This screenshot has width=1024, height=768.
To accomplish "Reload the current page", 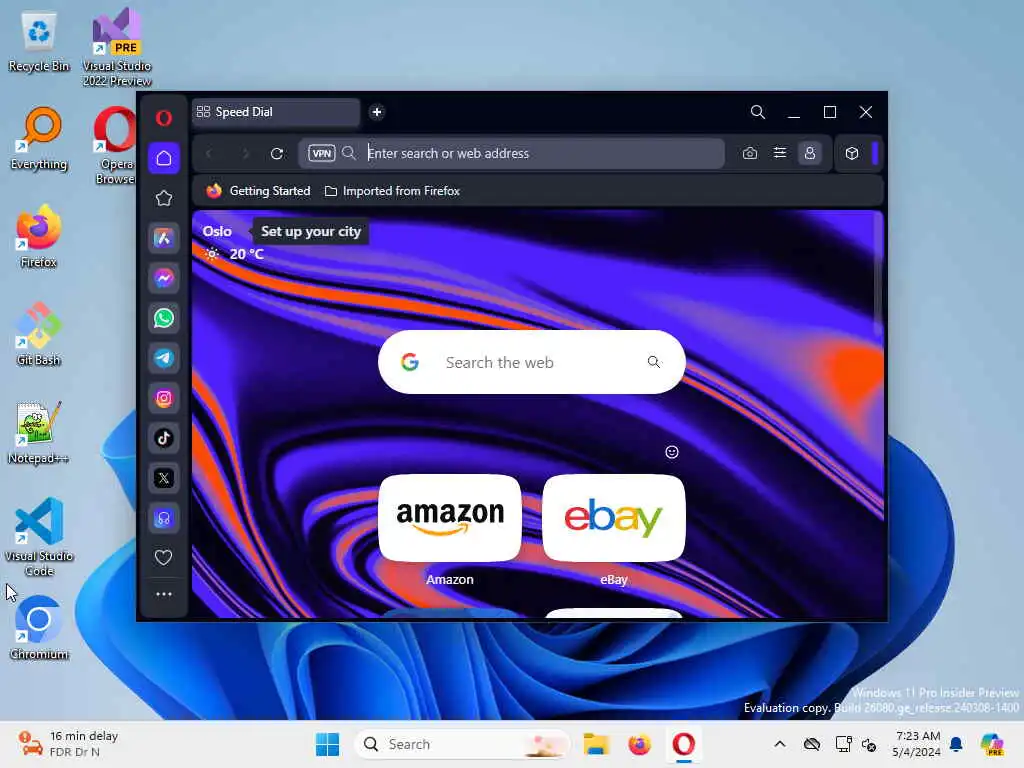I will [277, 153].
